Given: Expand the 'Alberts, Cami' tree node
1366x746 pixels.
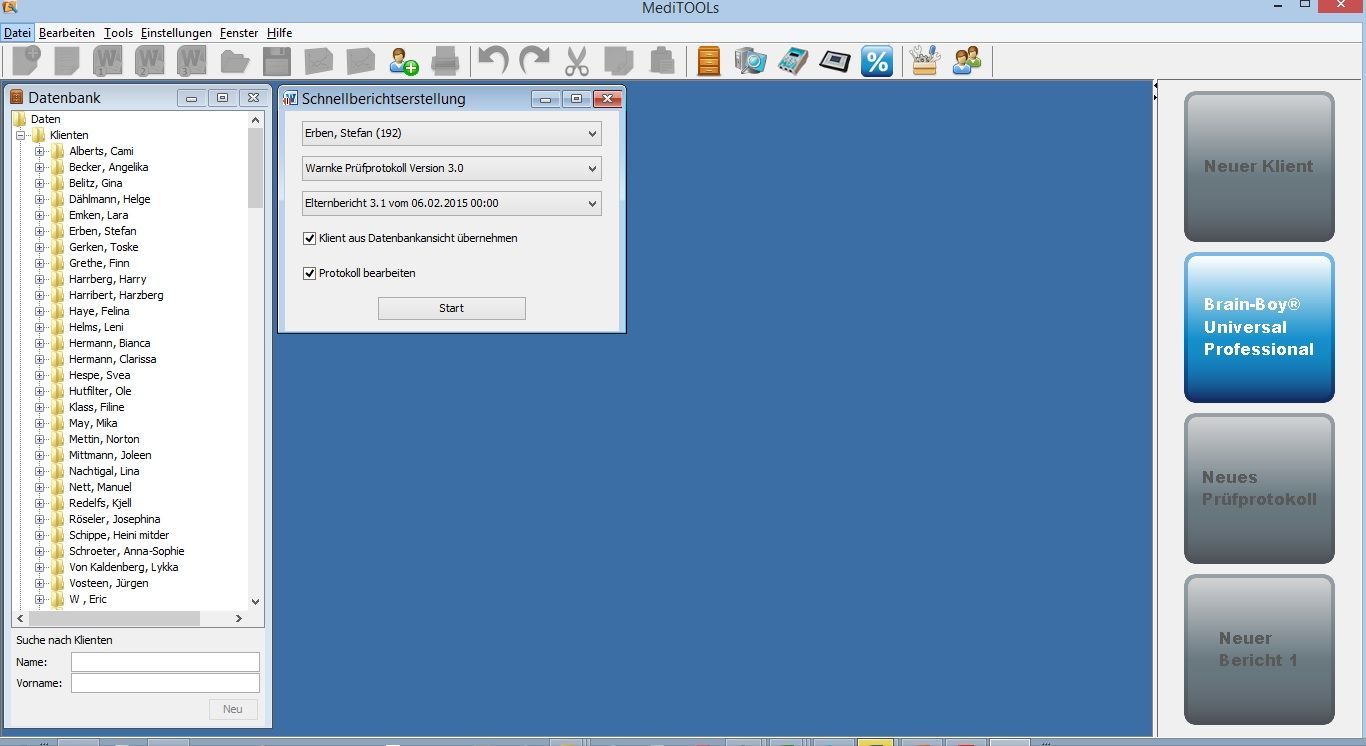Looking at the screenshot, I should click(x=40, y=151).
